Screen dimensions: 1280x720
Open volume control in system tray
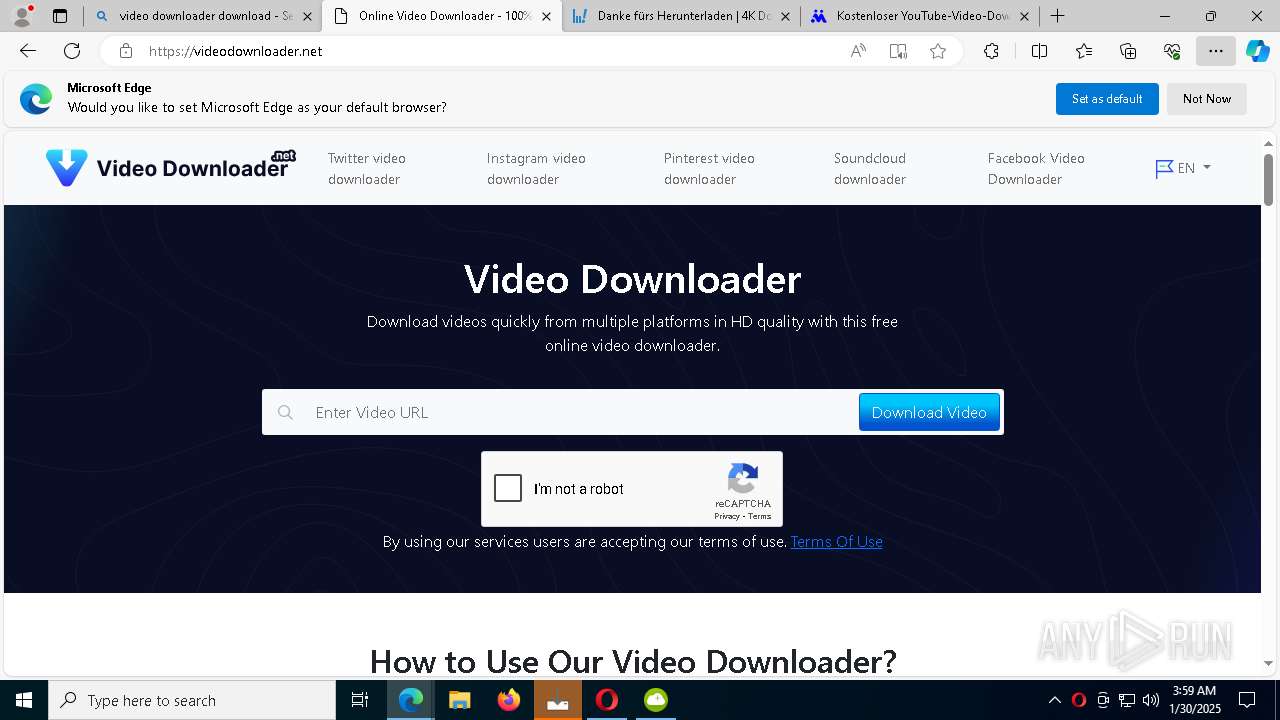(1151, 700)
